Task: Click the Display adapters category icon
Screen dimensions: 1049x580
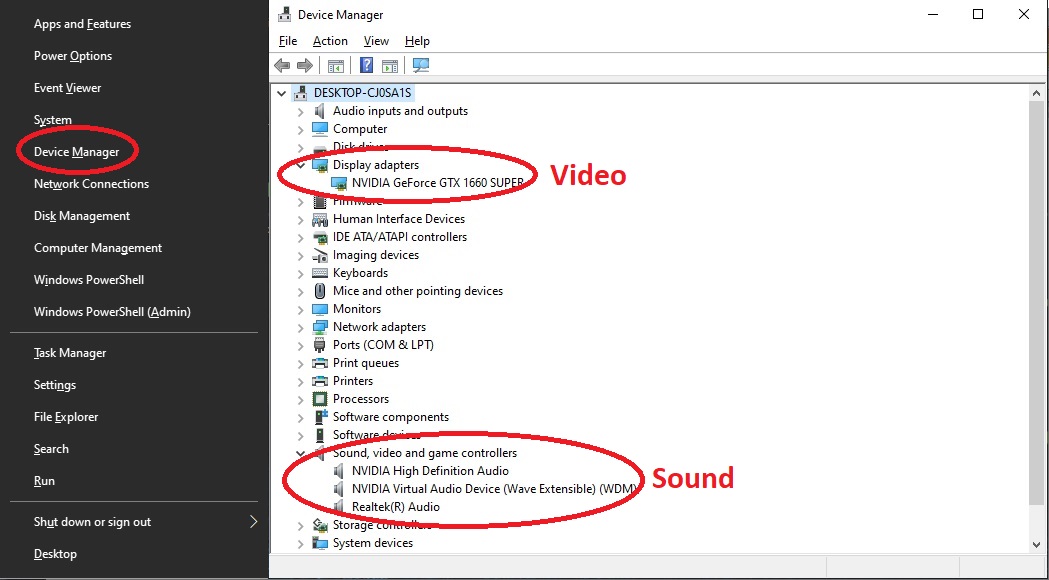Action: (320, 165)
